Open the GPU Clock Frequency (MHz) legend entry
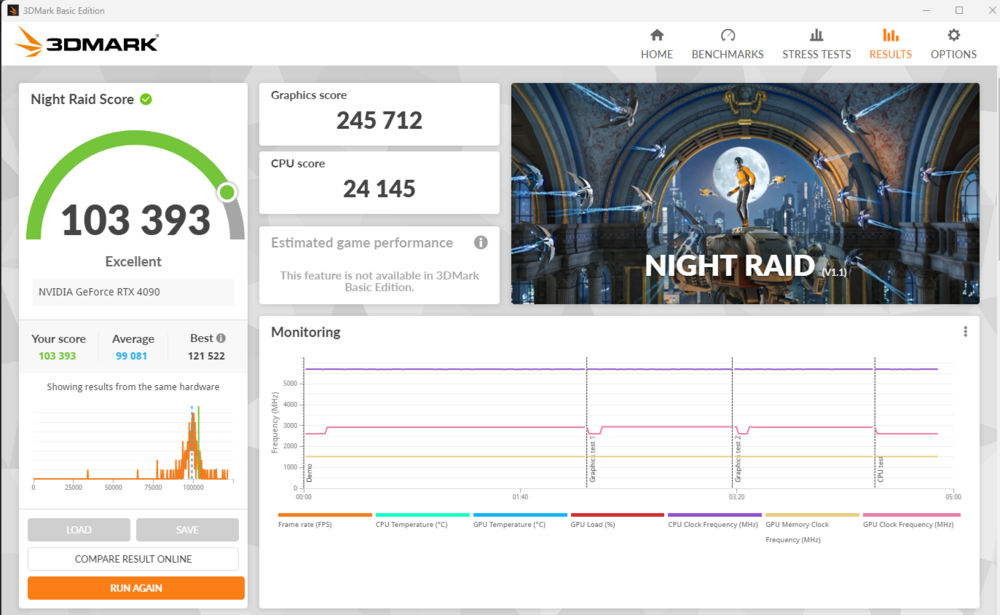 (x=910, y=522)
